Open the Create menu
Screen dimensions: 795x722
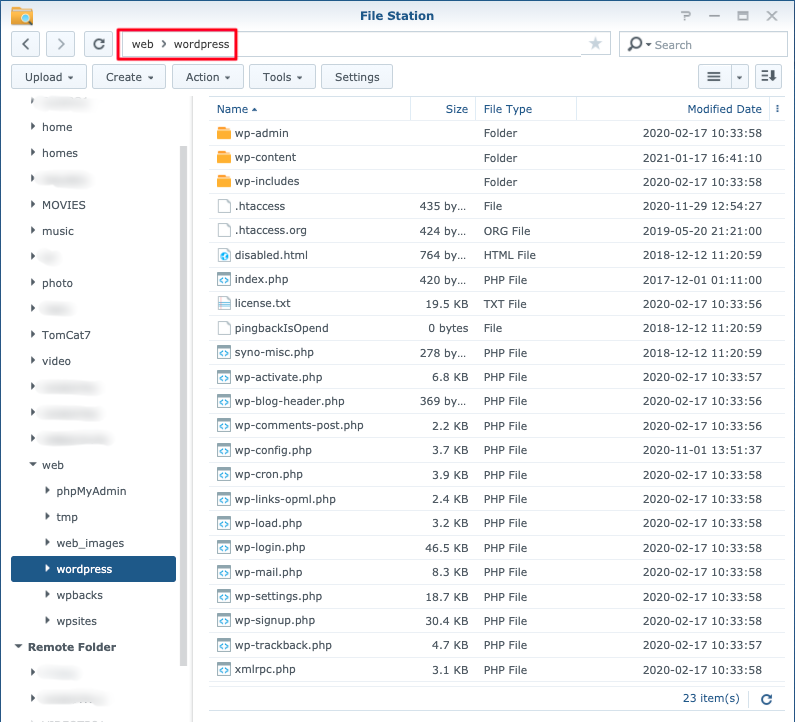pyautogui.click(x=129, y=77)
